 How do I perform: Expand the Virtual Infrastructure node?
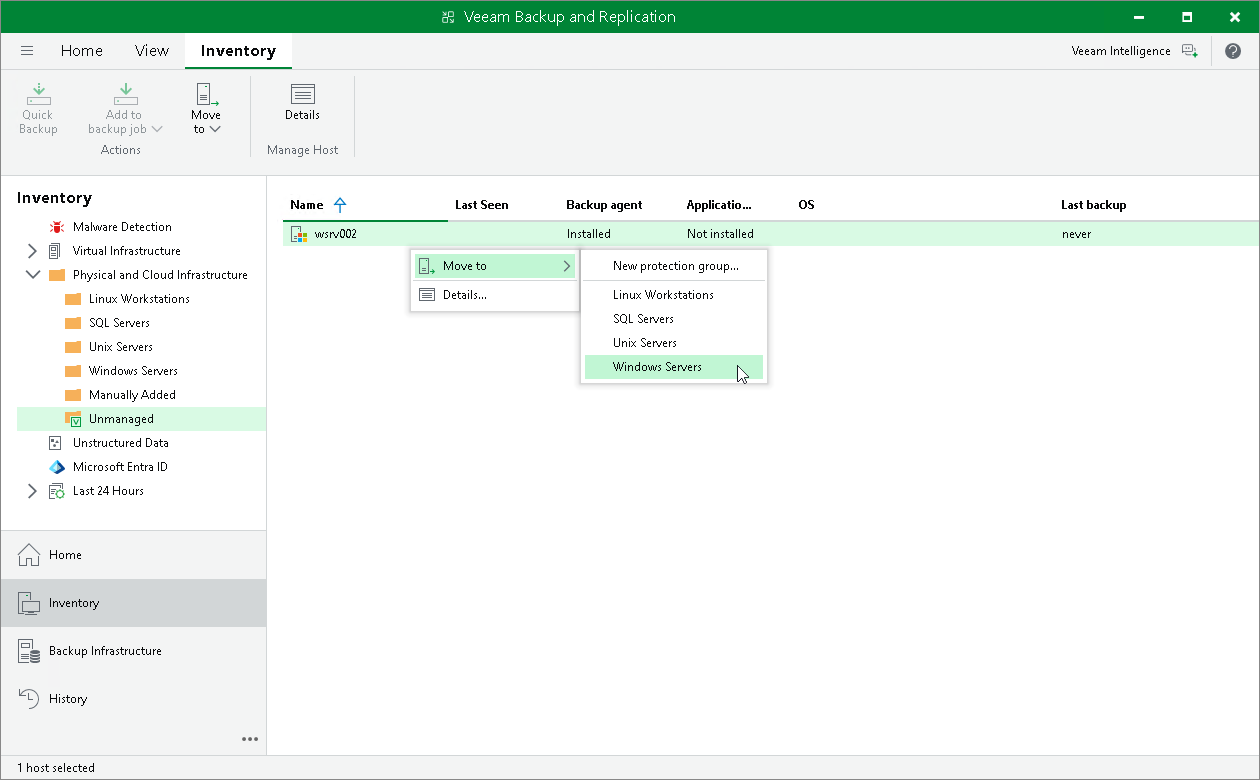tap(32, 251)
